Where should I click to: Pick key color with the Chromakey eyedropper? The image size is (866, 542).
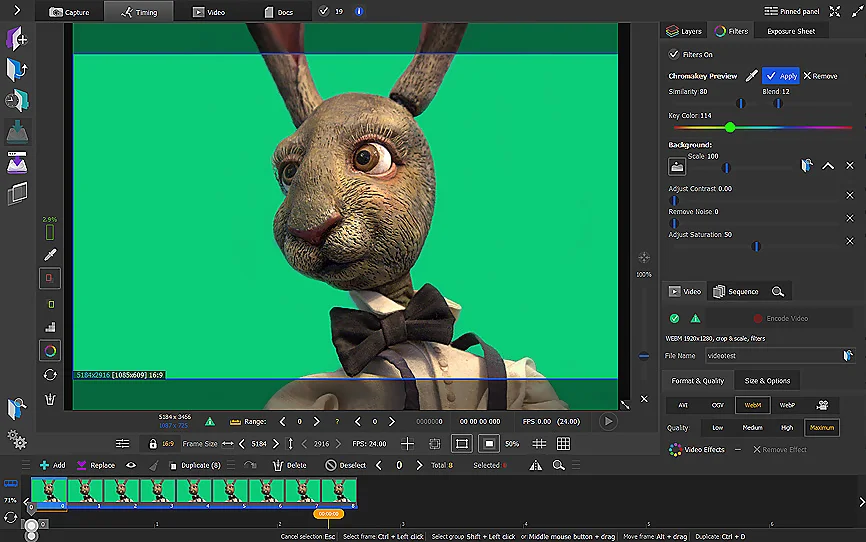click(751, 76)
